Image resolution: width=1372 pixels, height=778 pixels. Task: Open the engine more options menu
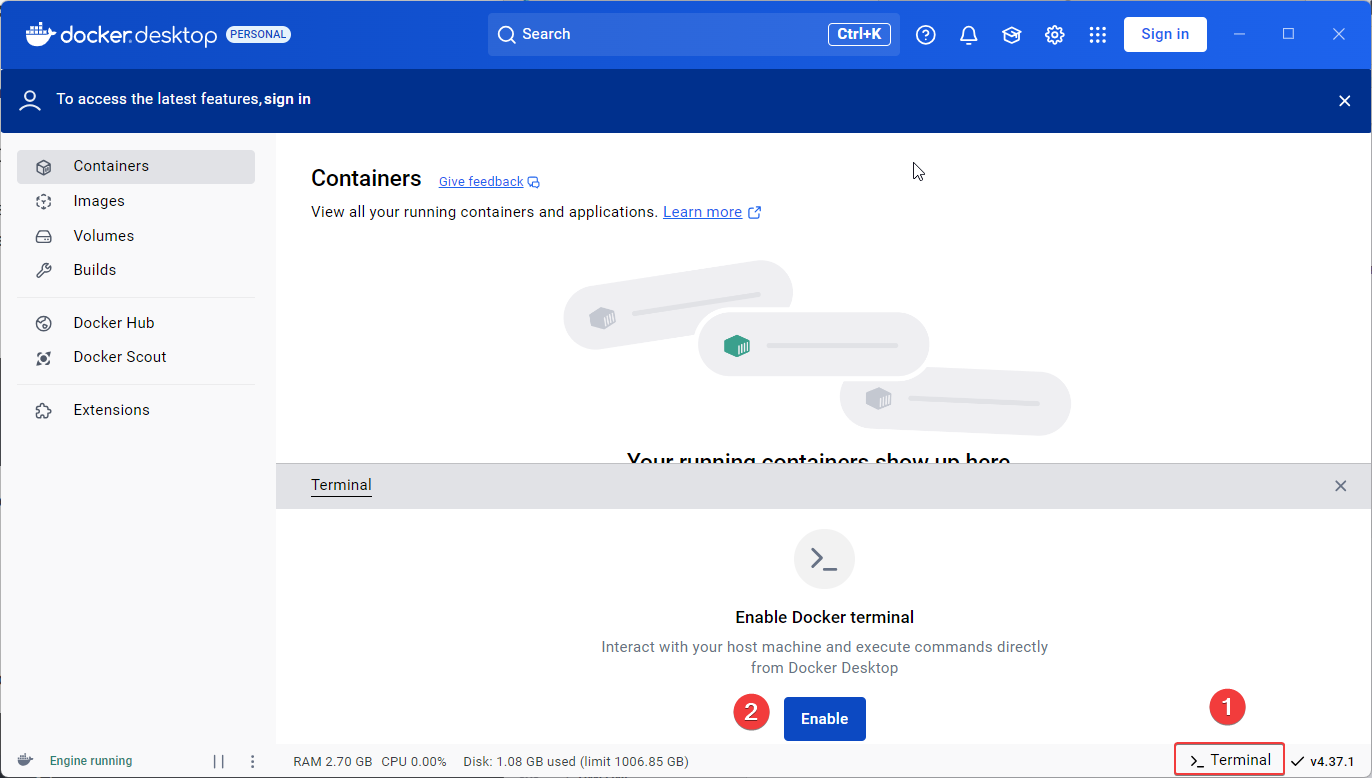pos(253,761)
